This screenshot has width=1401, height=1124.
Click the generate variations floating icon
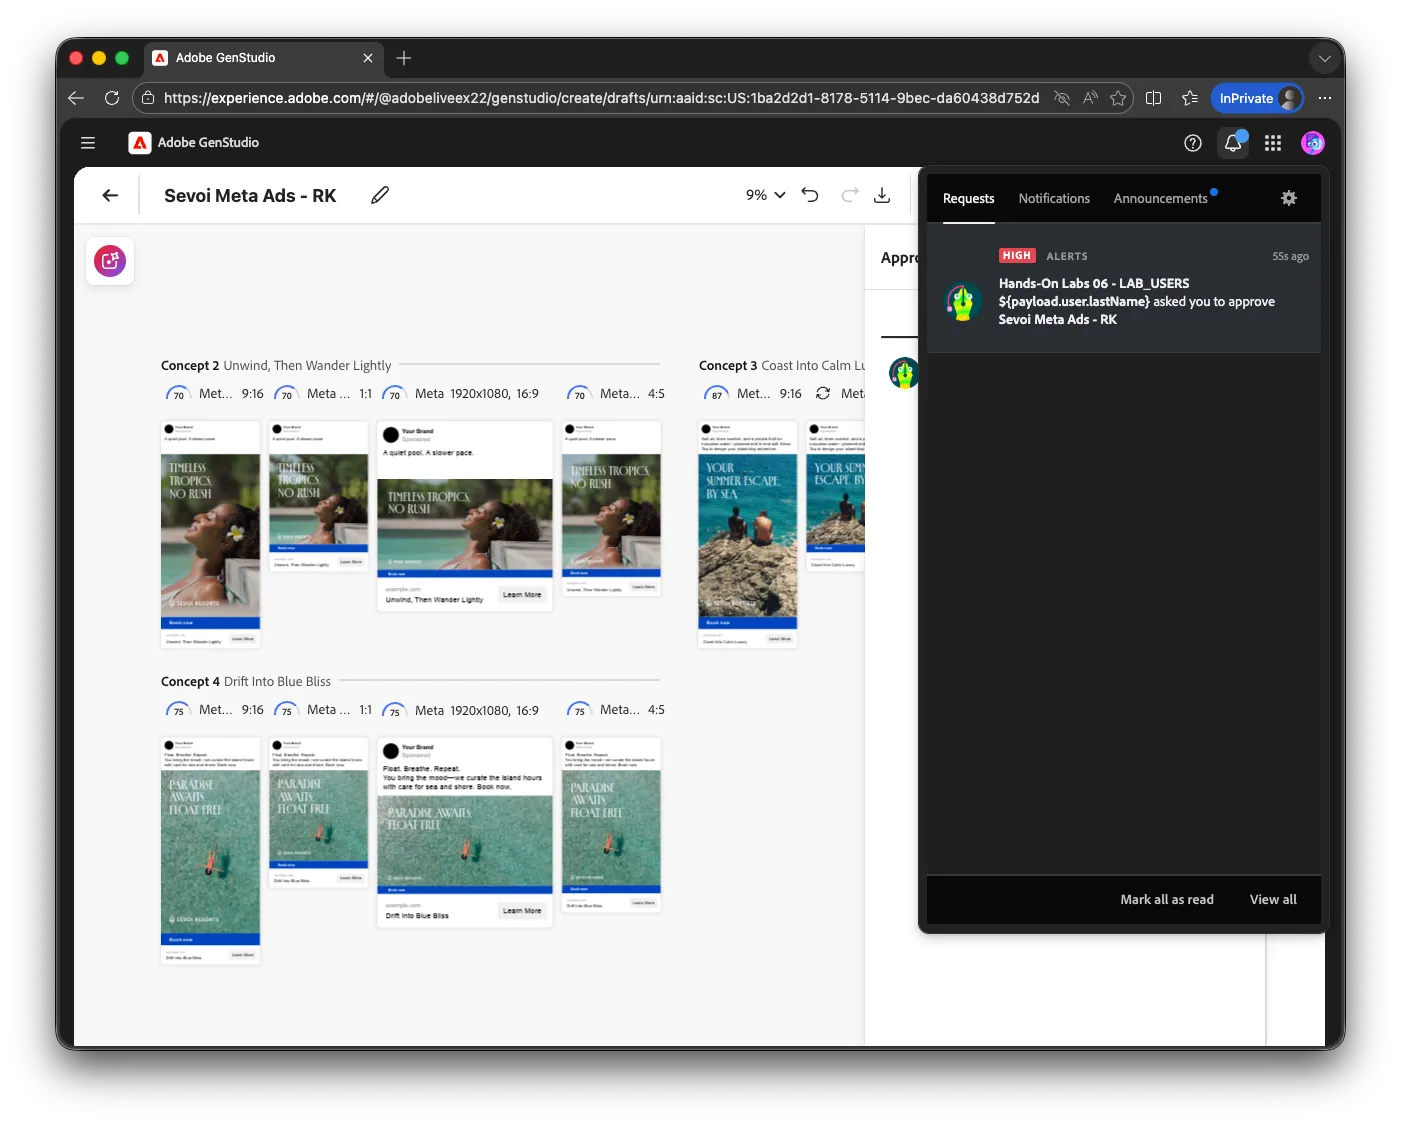click(110, 261)
